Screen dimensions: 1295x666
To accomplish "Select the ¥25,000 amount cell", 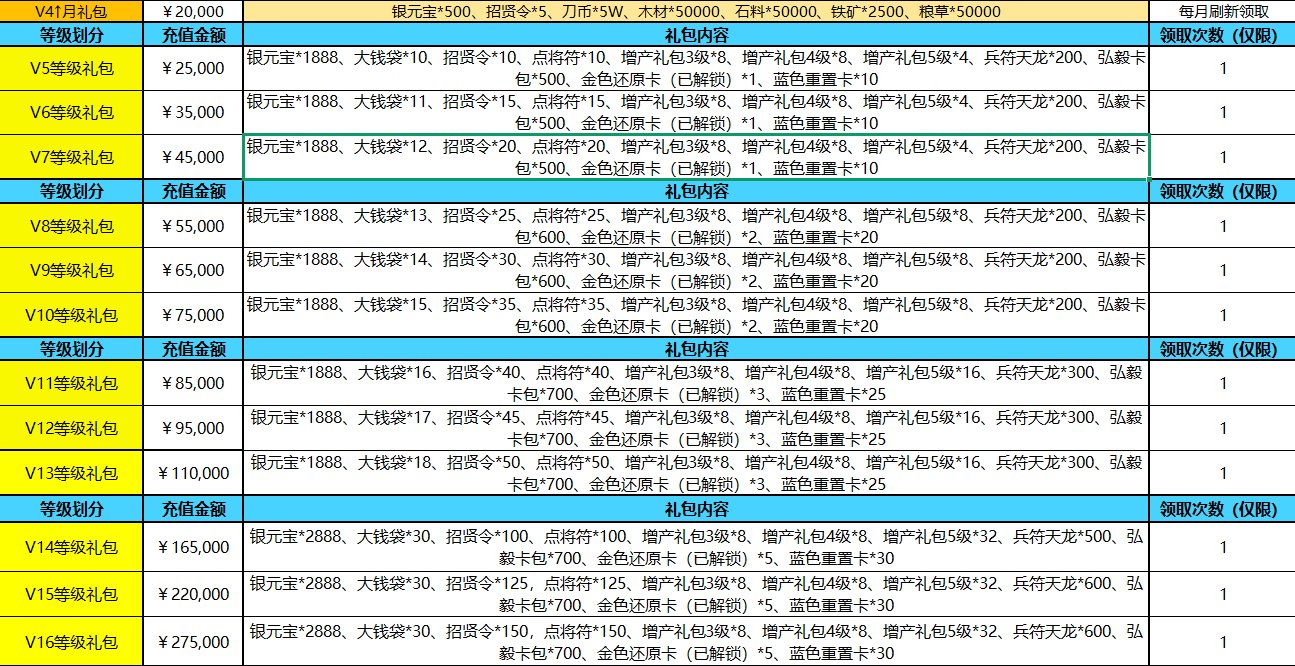I will pyautogui.click(x=193, y=68).
